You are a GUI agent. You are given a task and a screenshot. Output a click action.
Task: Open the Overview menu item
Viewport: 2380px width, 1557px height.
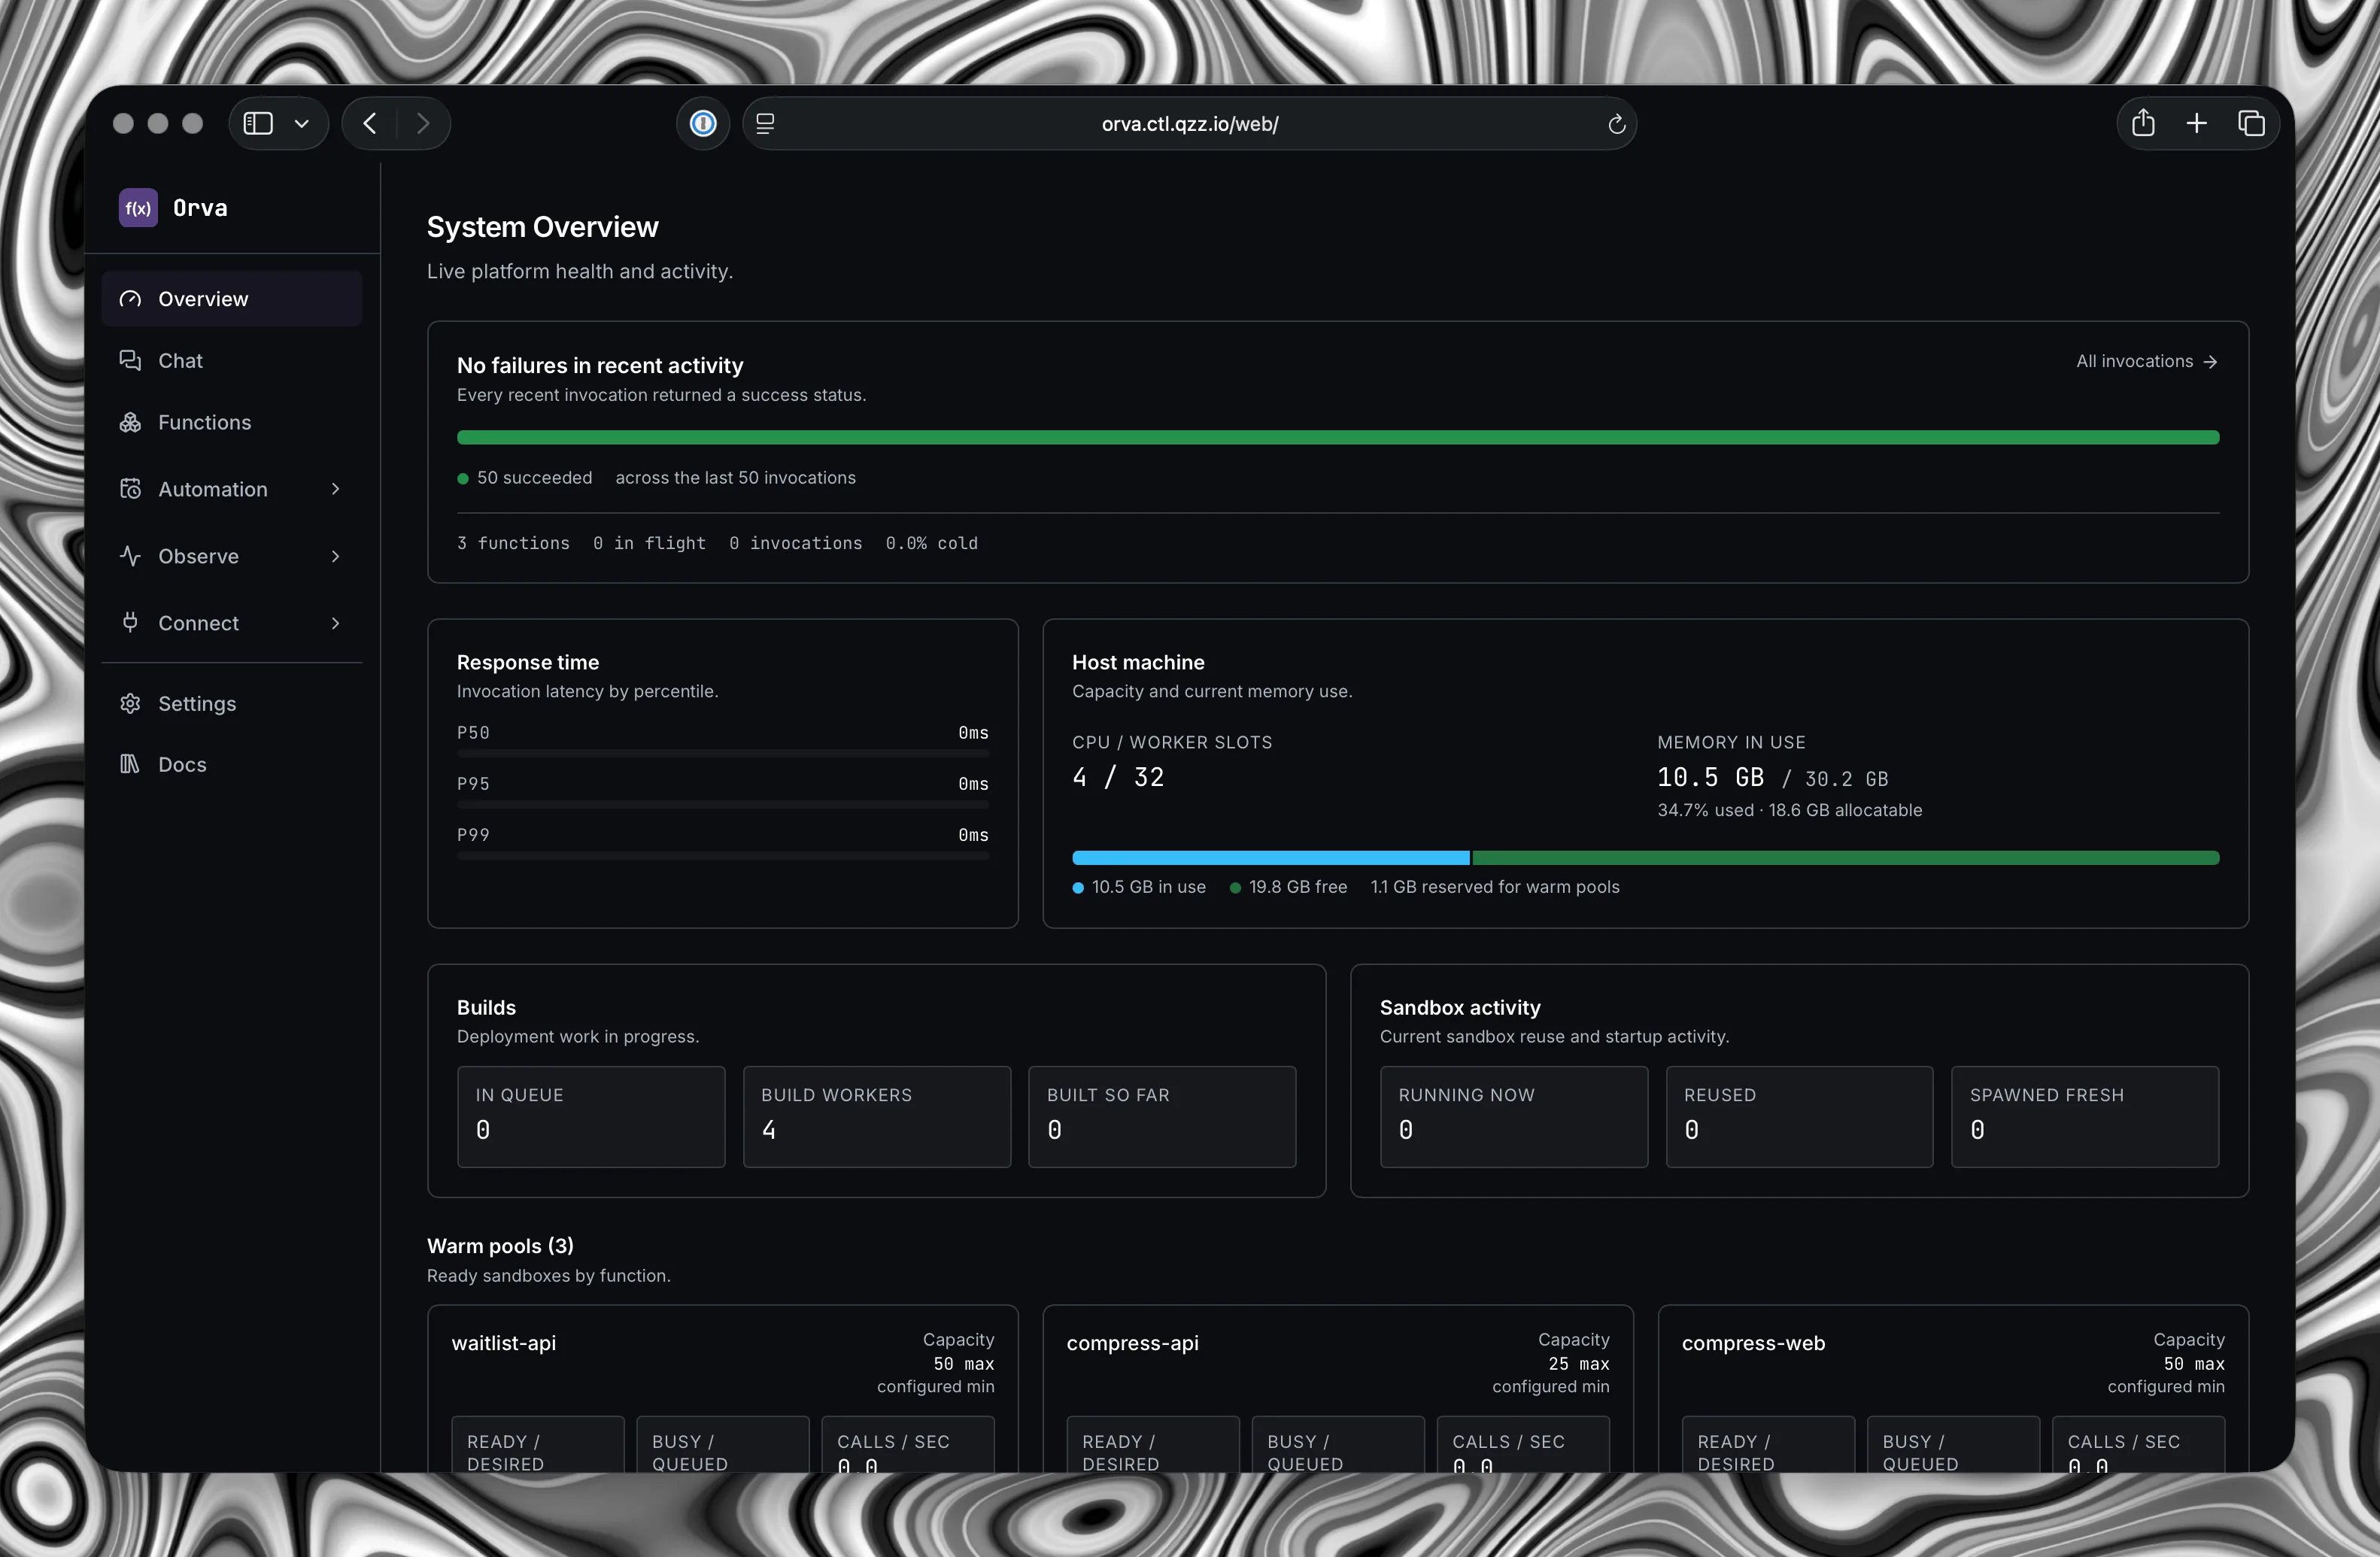pos(232,299)
